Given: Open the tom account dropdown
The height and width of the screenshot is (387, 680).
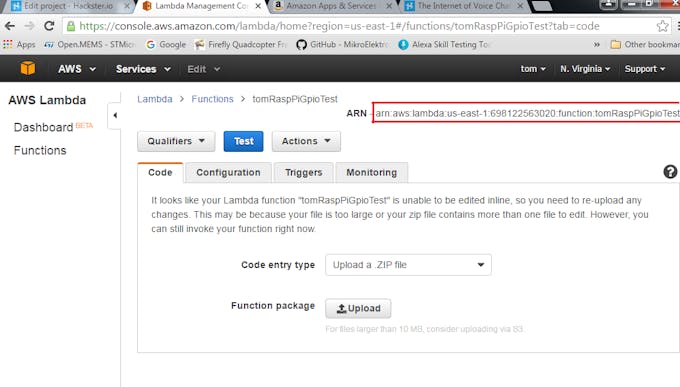Looking at the screenshot, I should pyautogui.click(x=533, y=69).
